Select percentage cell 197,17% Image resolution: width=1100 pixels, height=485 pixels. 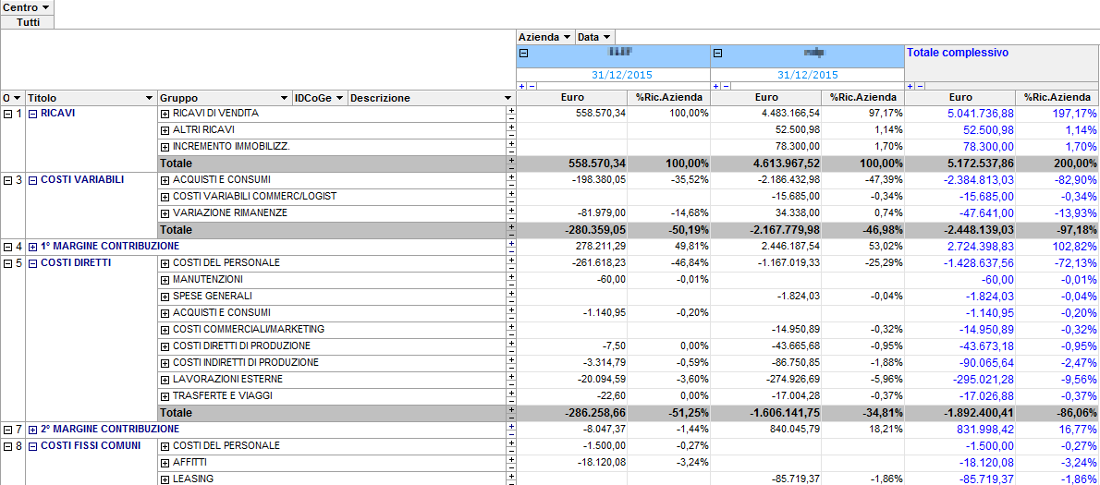point(1077,114)
